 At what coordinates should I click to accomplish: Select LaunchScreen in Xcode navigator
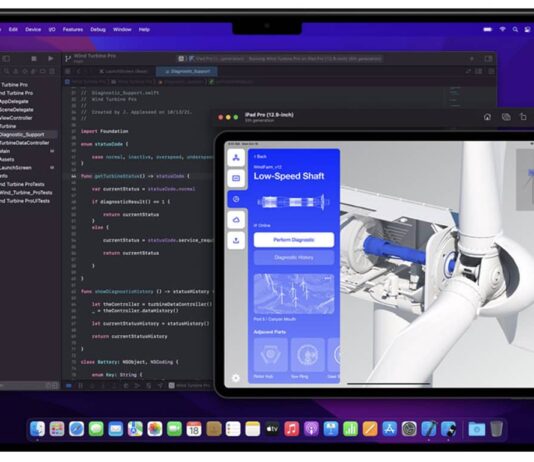coord(16,168)
